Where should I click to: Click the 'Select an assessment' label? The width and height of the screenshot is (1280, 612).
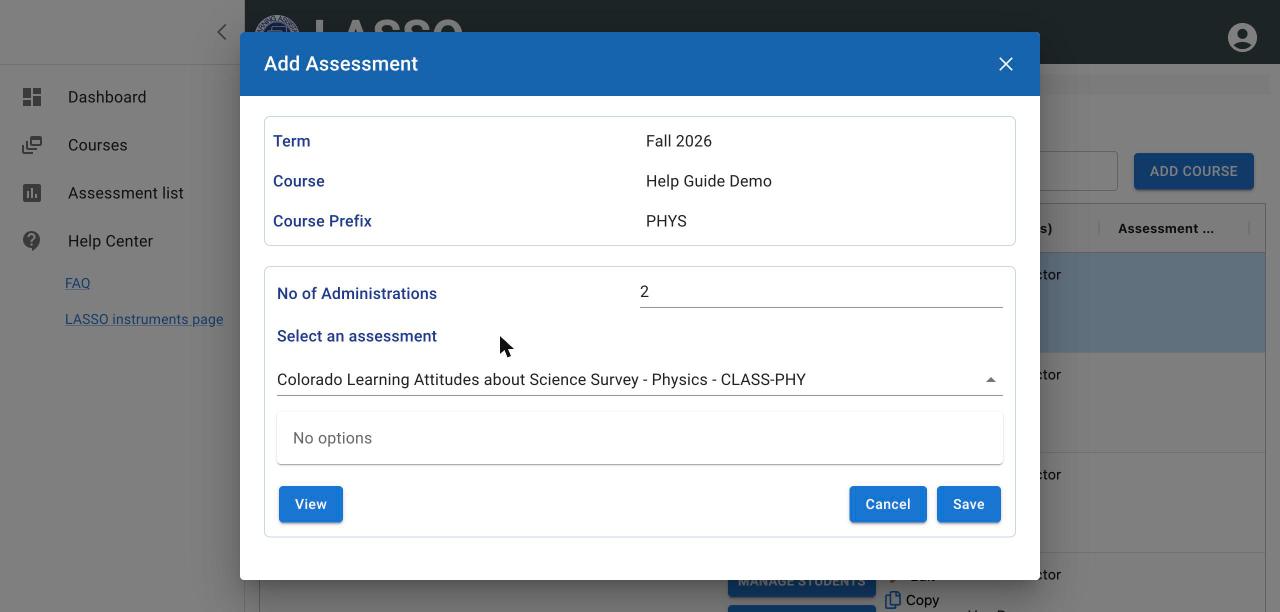(357, 336)
